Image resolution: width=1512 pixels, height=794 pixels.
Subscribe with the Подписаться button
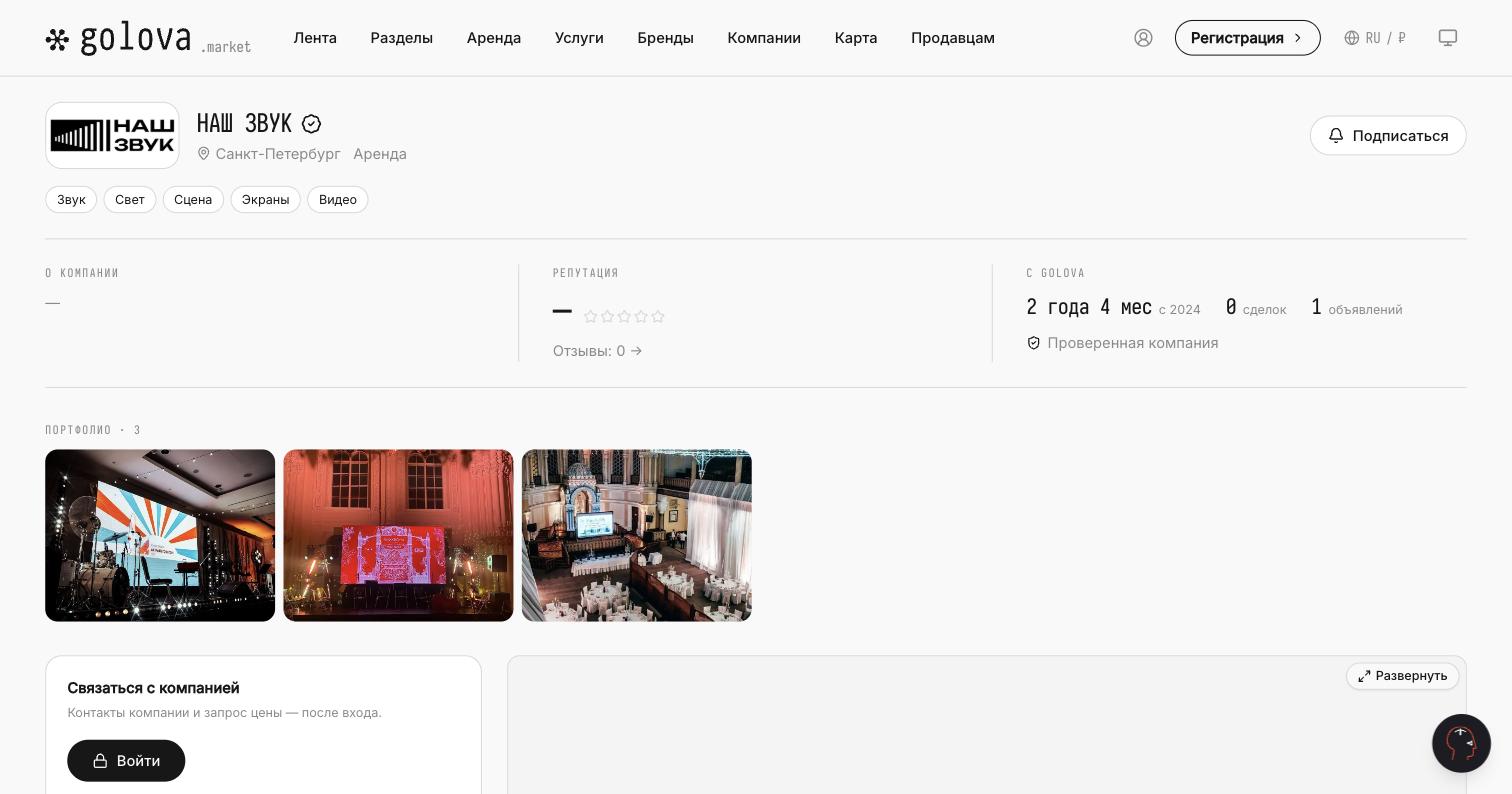coord(1388,136)
